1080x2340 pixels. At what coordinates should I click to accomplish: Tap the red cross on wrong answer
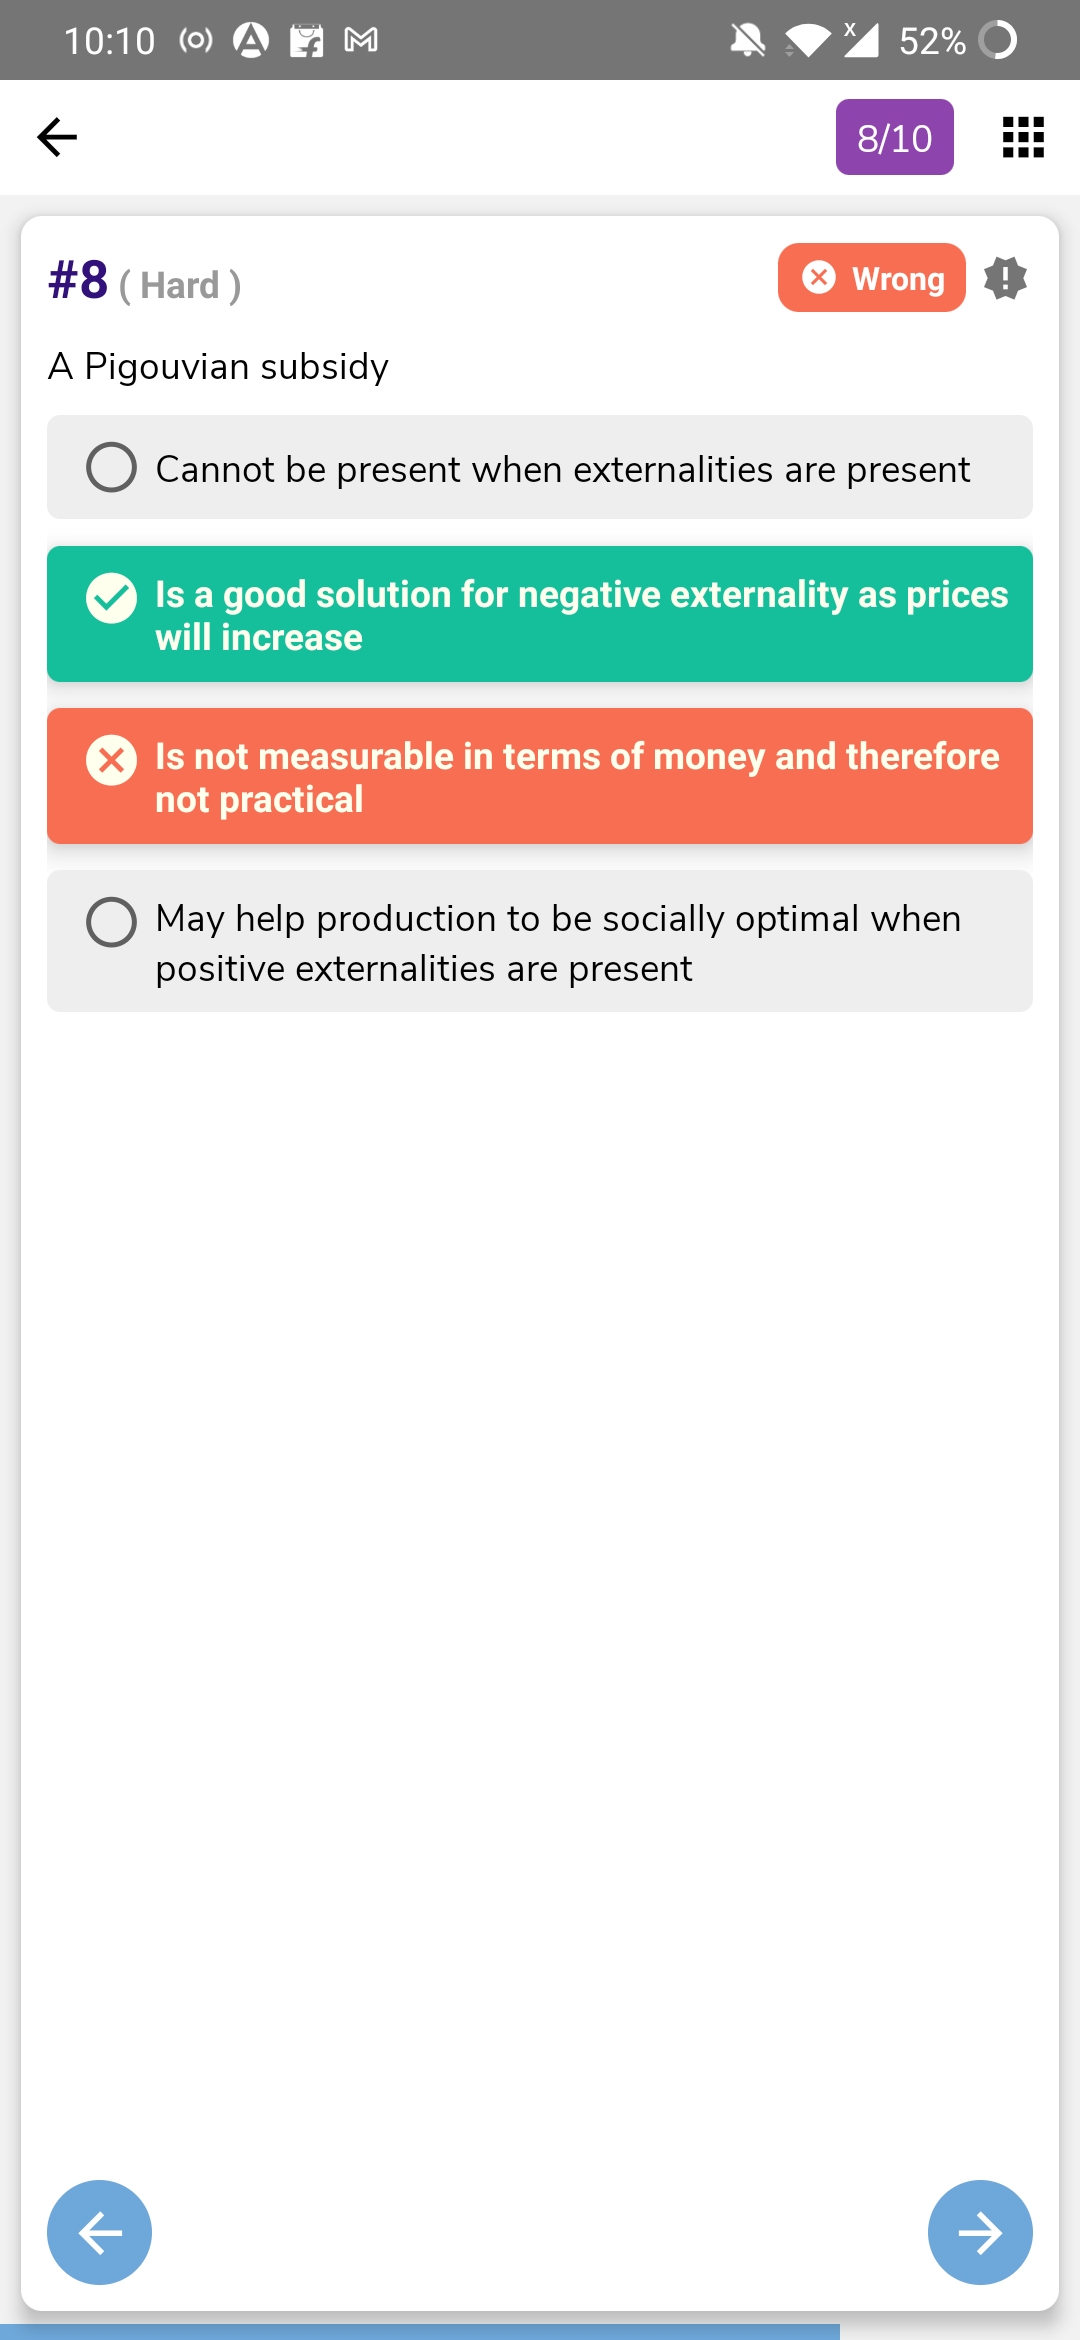tap(112, 760)
